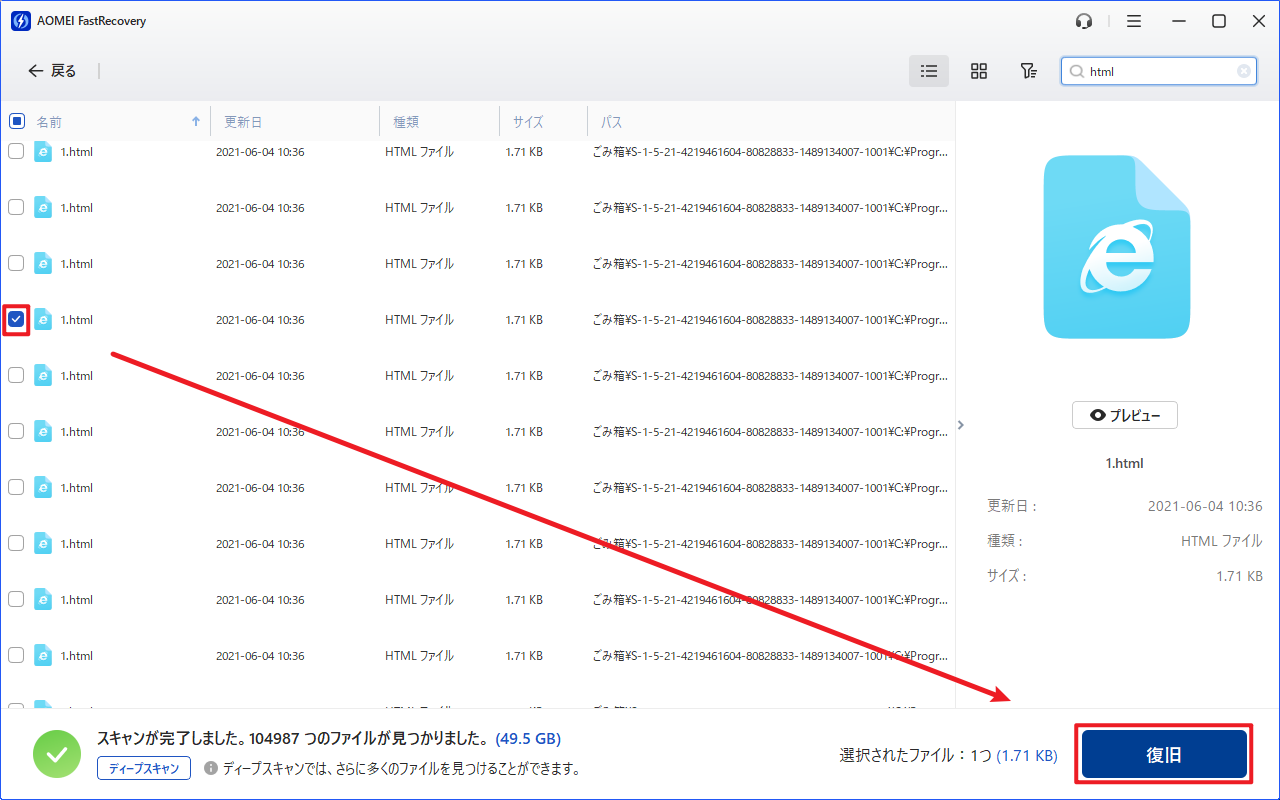Viewport: 1280px width, 800px height.
Task: Focus the search field containing html
Action: [x=1160, y=71]
